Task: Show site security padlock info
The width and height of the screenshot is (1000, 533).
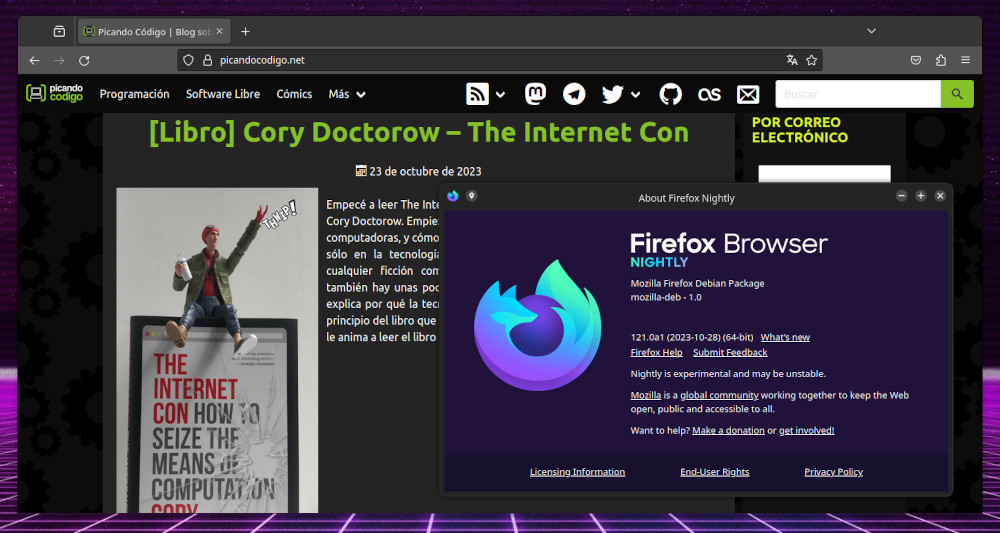Action: 207,61
